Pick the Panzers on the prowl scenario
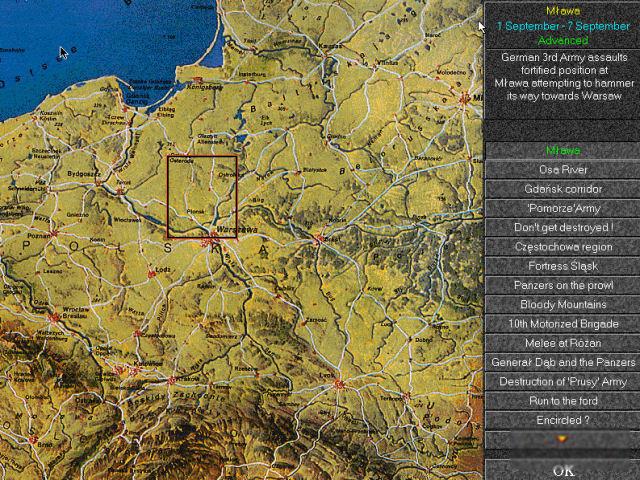 pyautogui.click(x=563, y=285)
